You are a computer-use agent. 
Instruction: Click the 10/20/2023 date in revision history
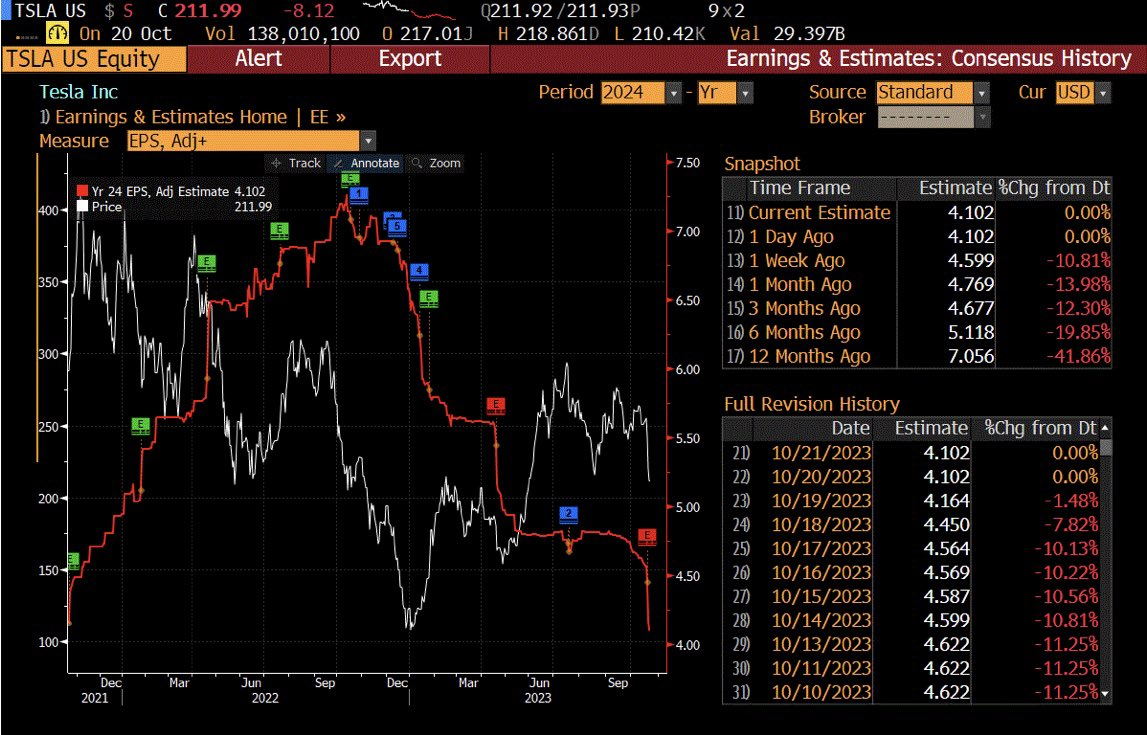point(821,477)
